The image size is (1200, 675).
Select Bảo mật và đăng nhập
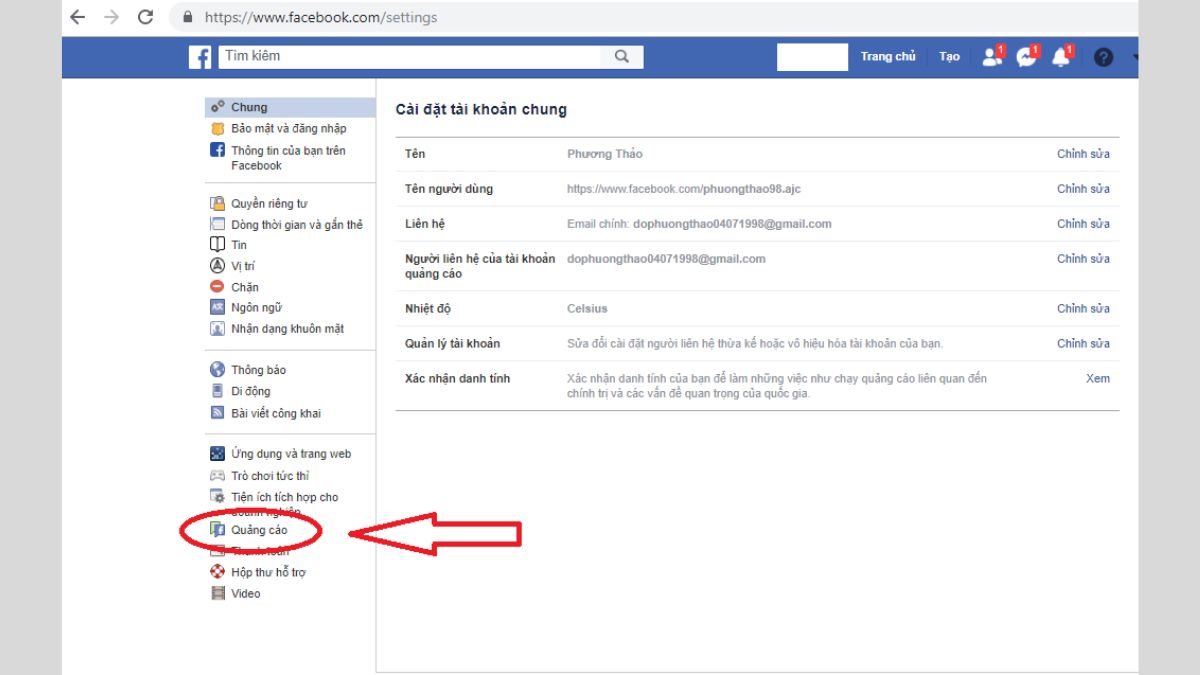tap(288, 128)
